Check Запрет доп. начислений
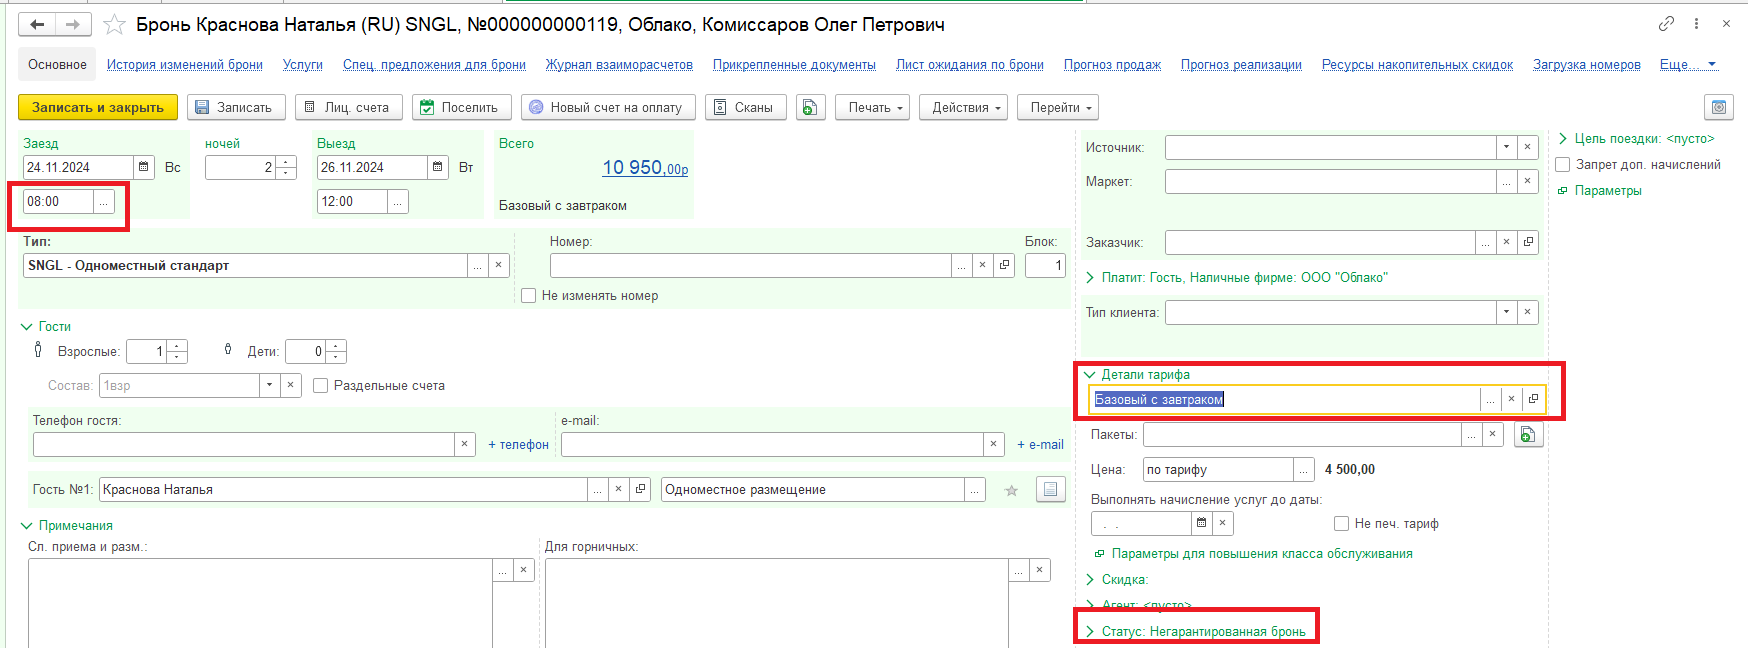This screenshot has width=1748, height=648. pyautogui.click(x=1563, y=164)
